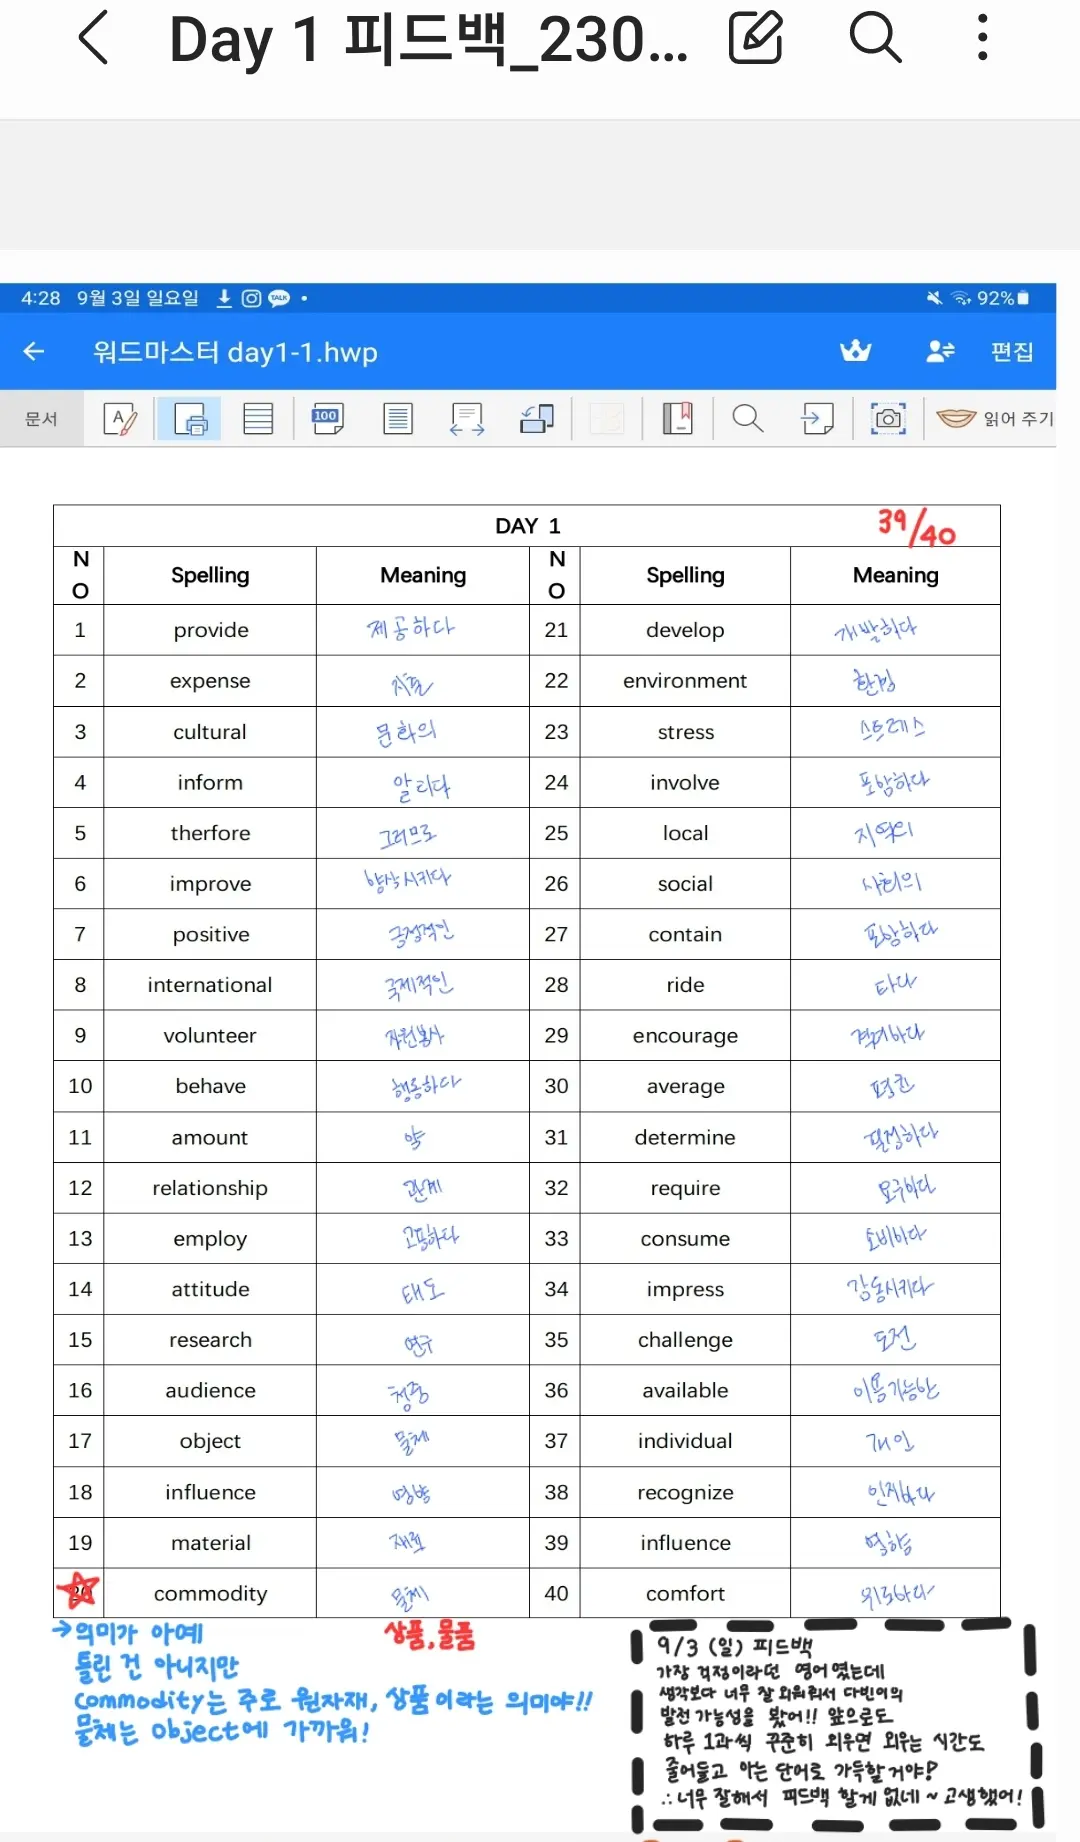Screen dimensions: 1080x1842
Task: Tap the red star on row 20
Action: 78,1590
